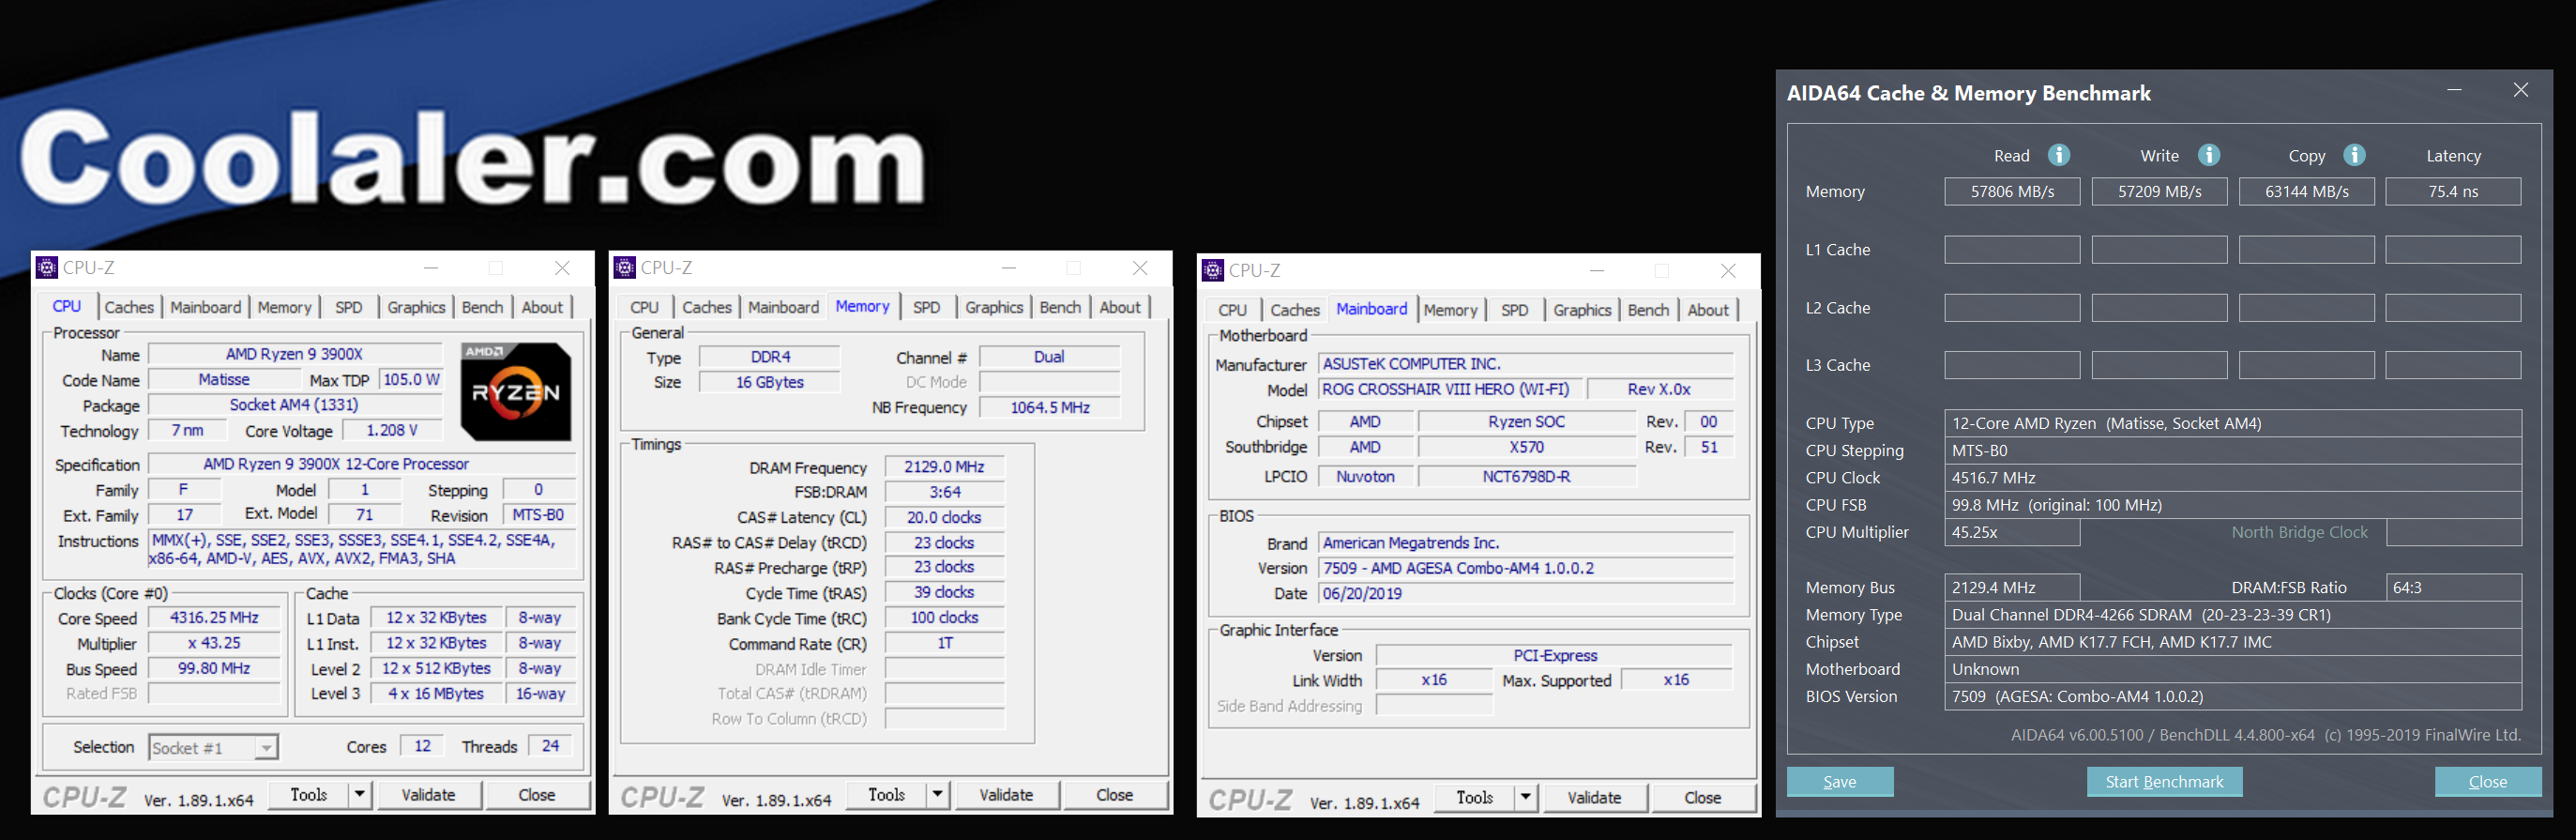The height and width of the screenshot is (840, 2576).
Task: Close the AIDA64 window with X icon
Action: point(2521,91)
